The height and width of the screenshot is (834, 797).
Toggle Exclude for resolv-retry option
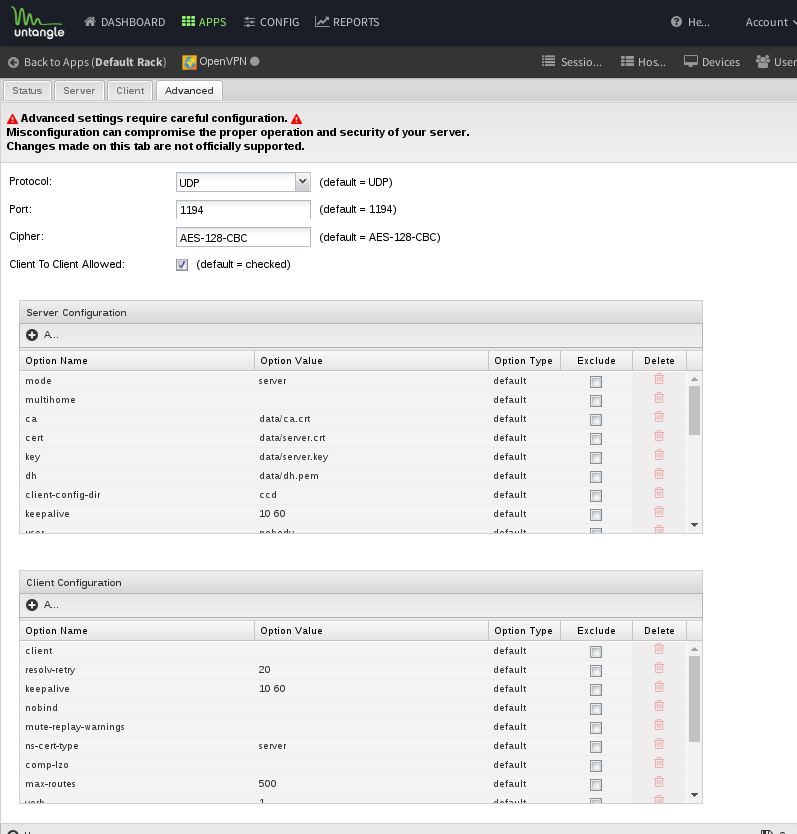(x=596, y=671)
